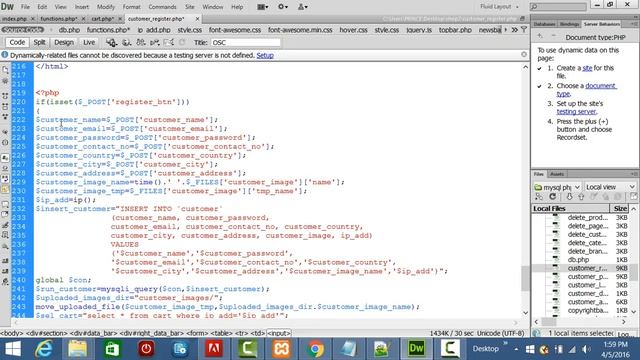Click the balance braces icon

tap(5, 142)
